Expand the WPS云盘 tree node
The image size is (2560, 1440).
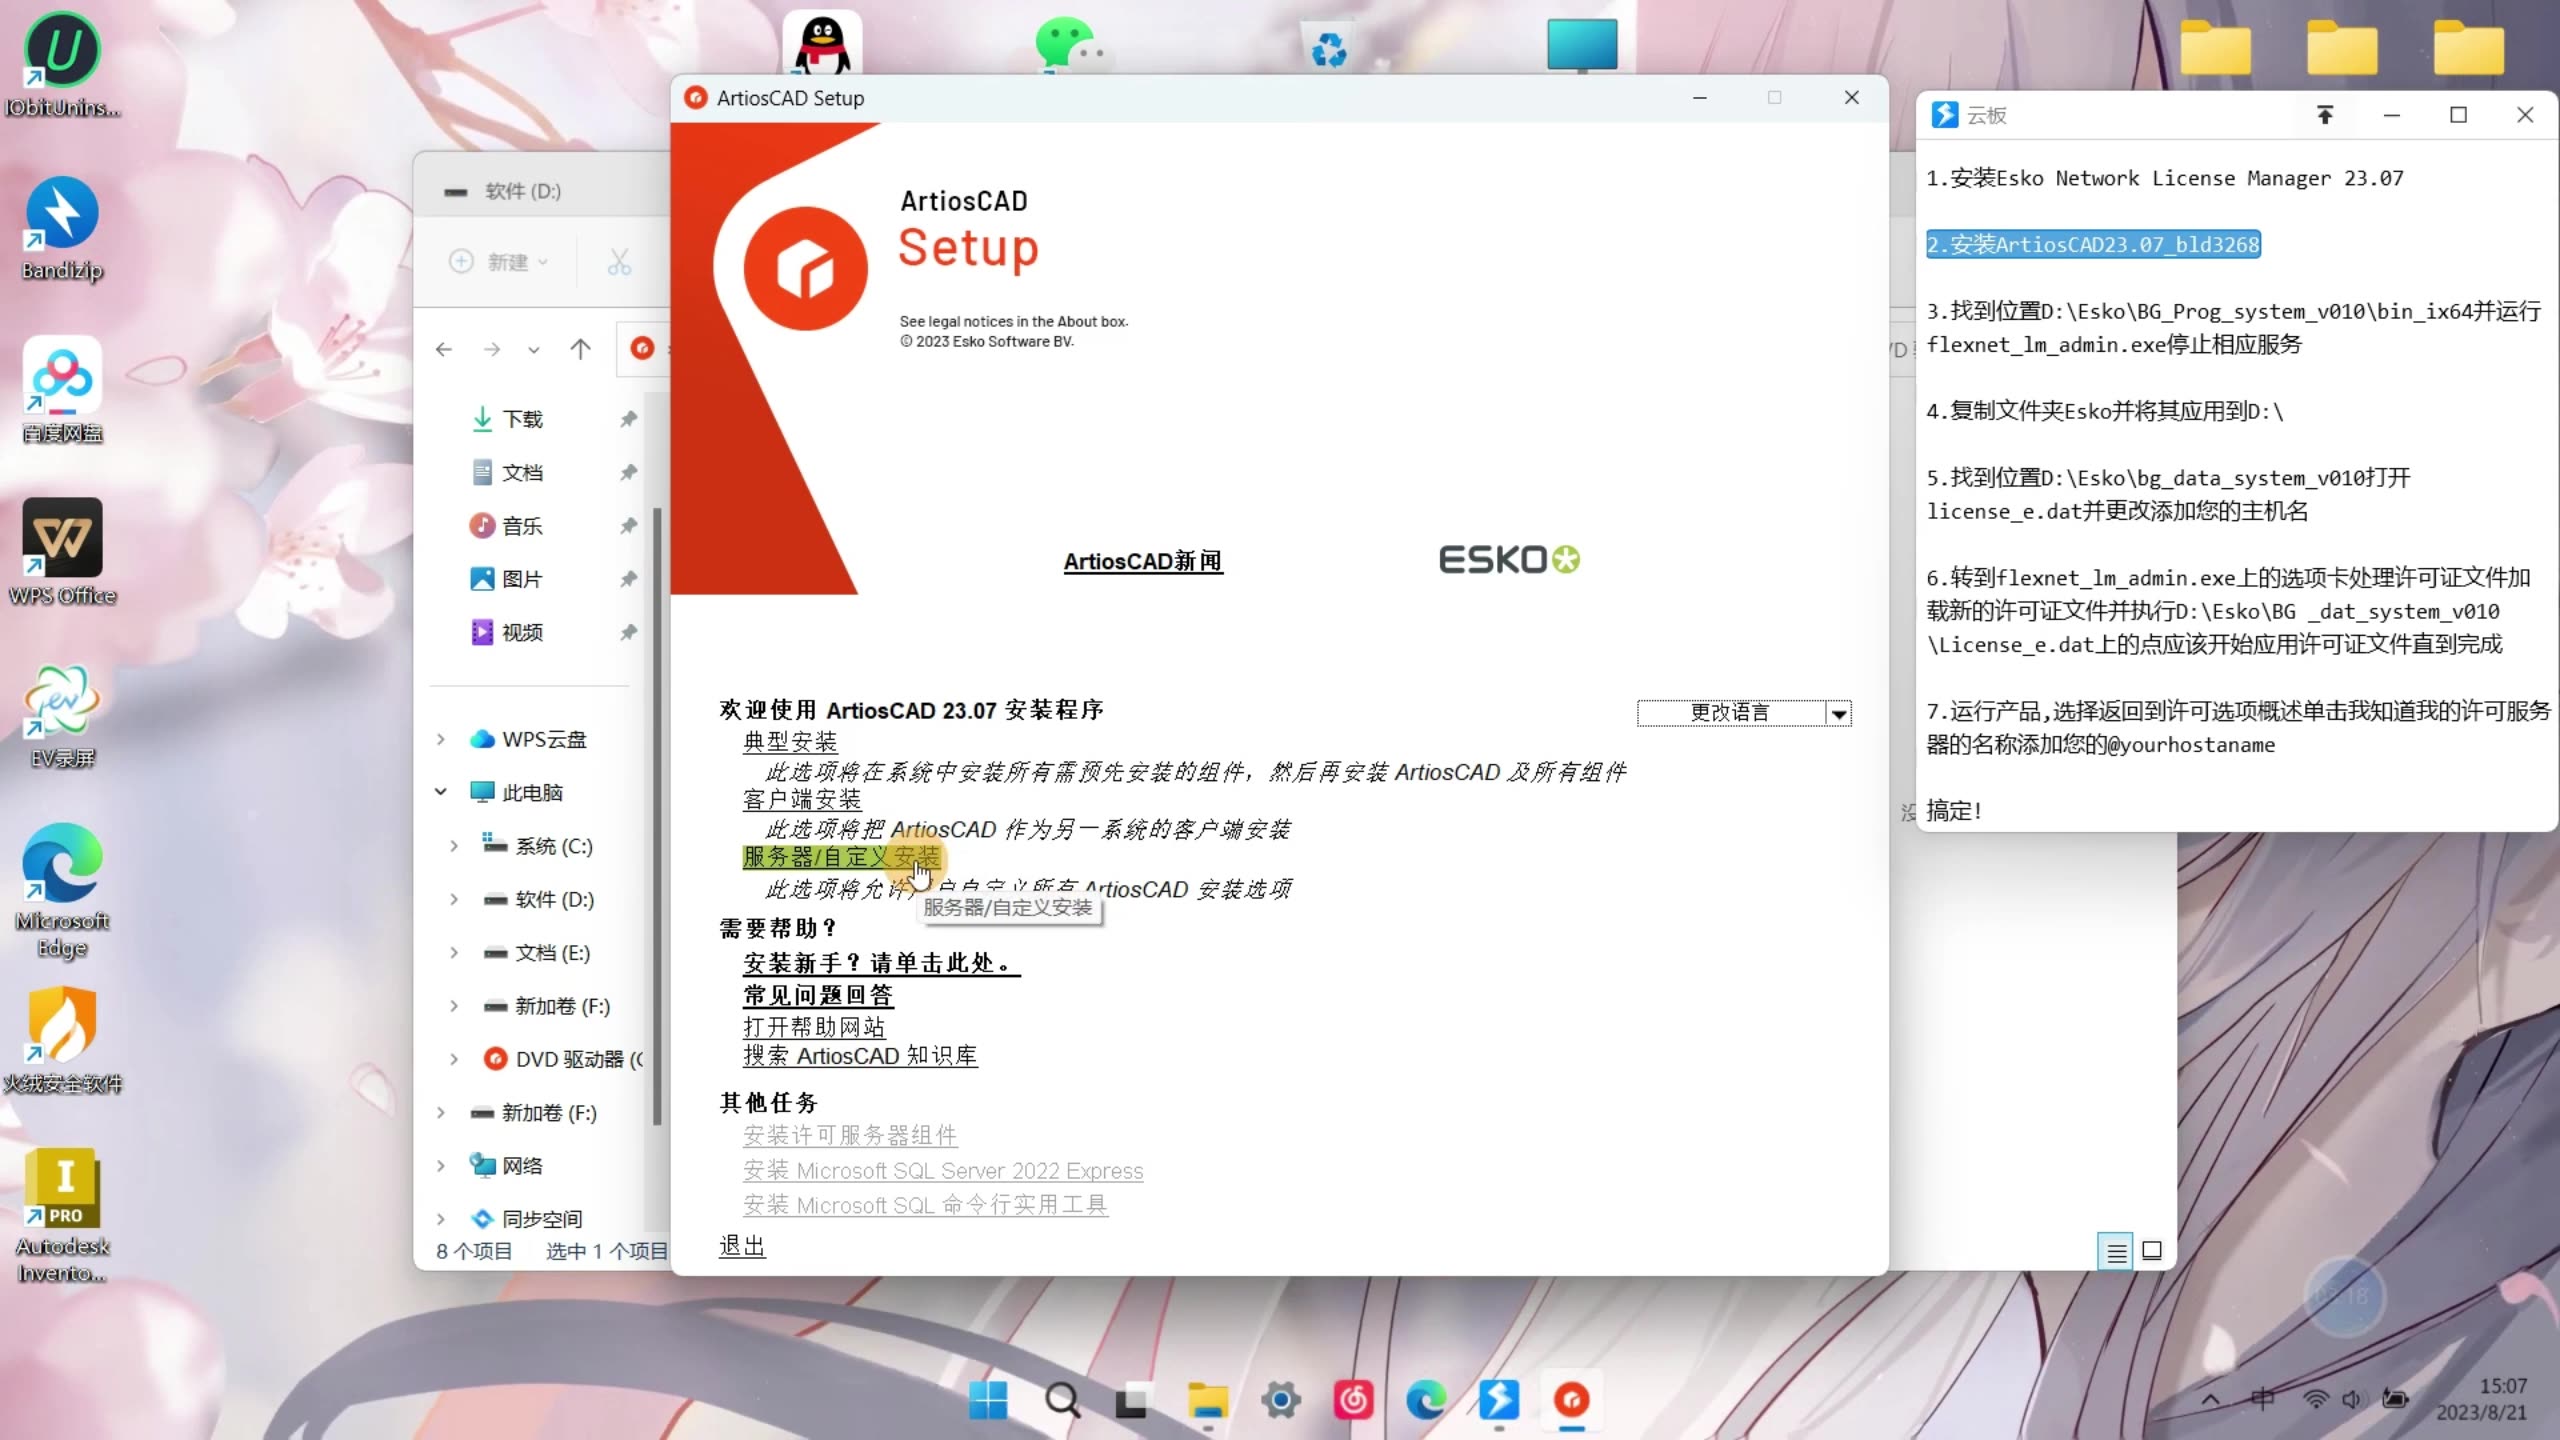[x=441, y=739]
